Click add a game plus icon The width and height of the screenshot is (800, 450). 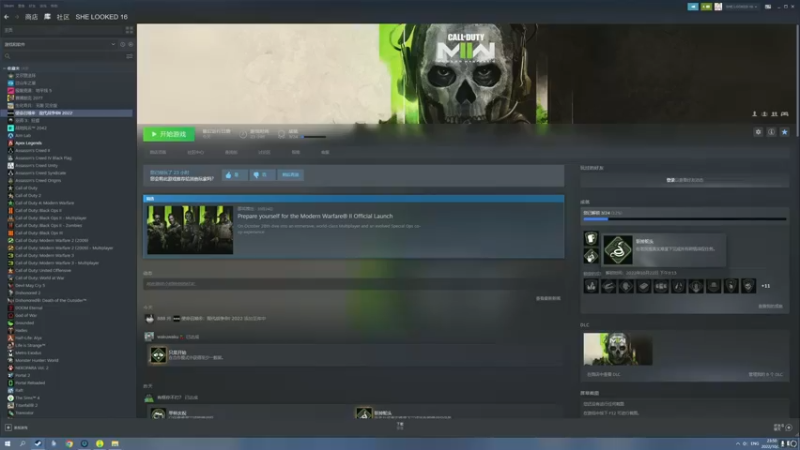click(x=8, y=428)
